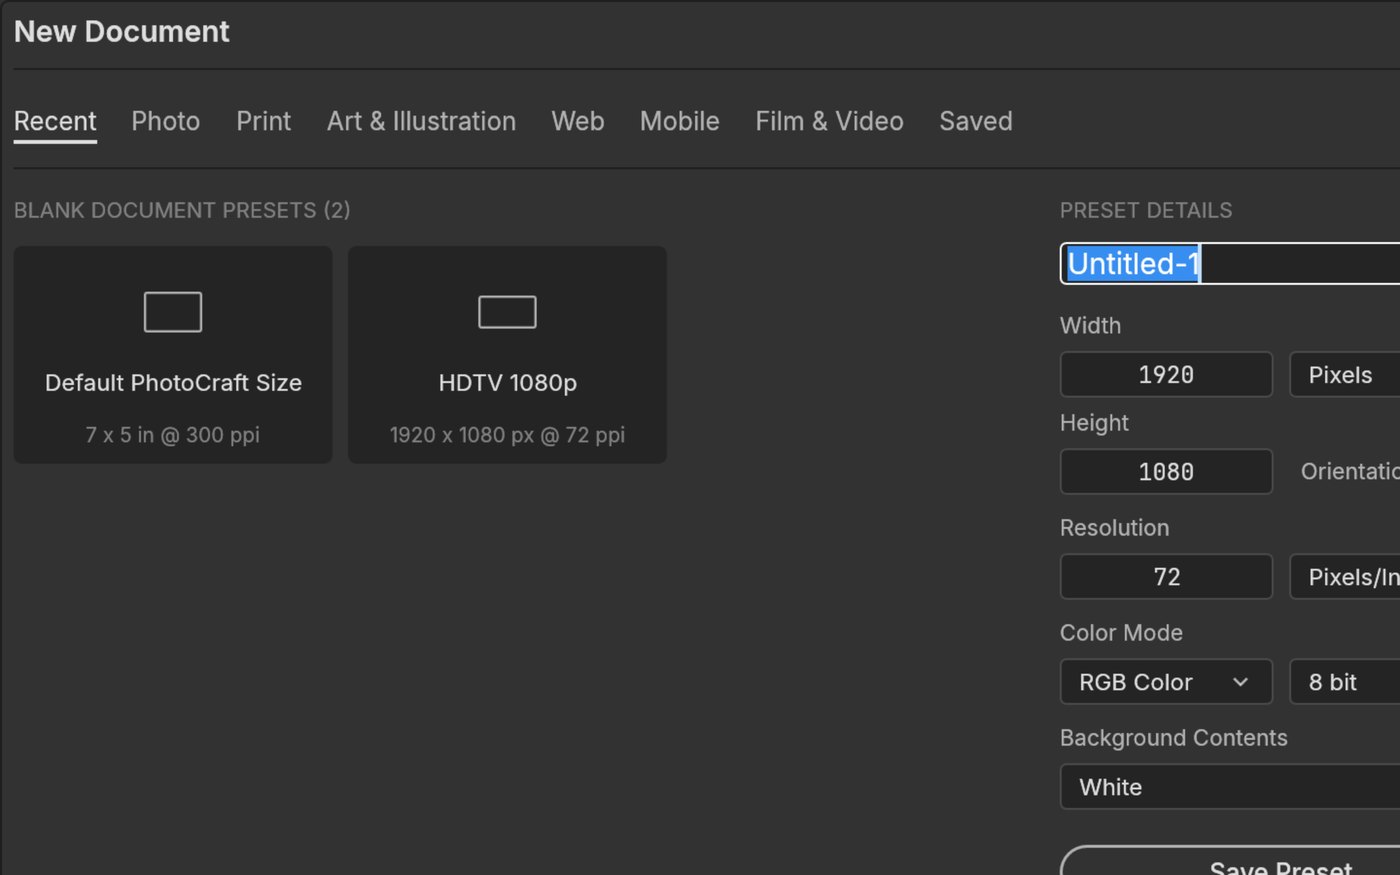This screenshot has width=1400, height=875.
Task: Open the RGB Color mode dropdown
Action: point(1166,682)
